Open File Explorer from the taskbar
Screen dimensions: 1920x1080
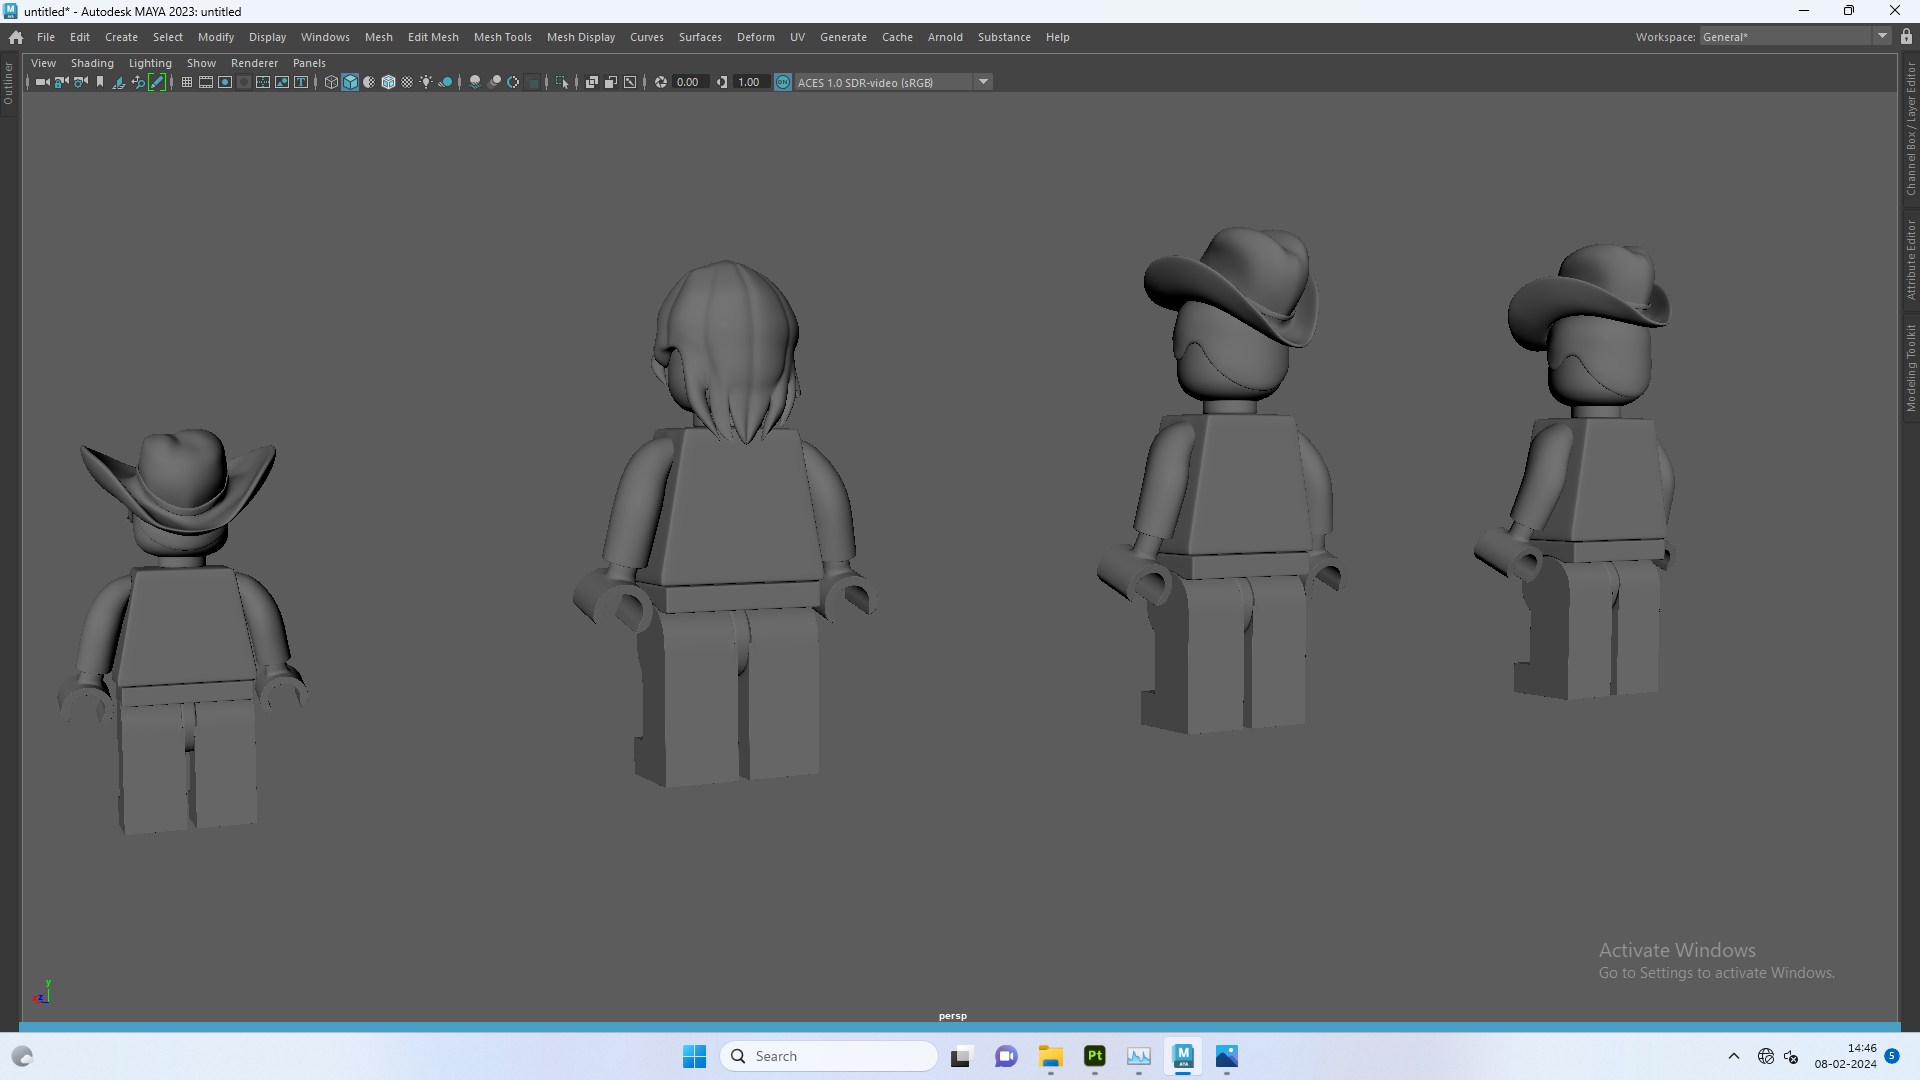coord(1050,1056)
